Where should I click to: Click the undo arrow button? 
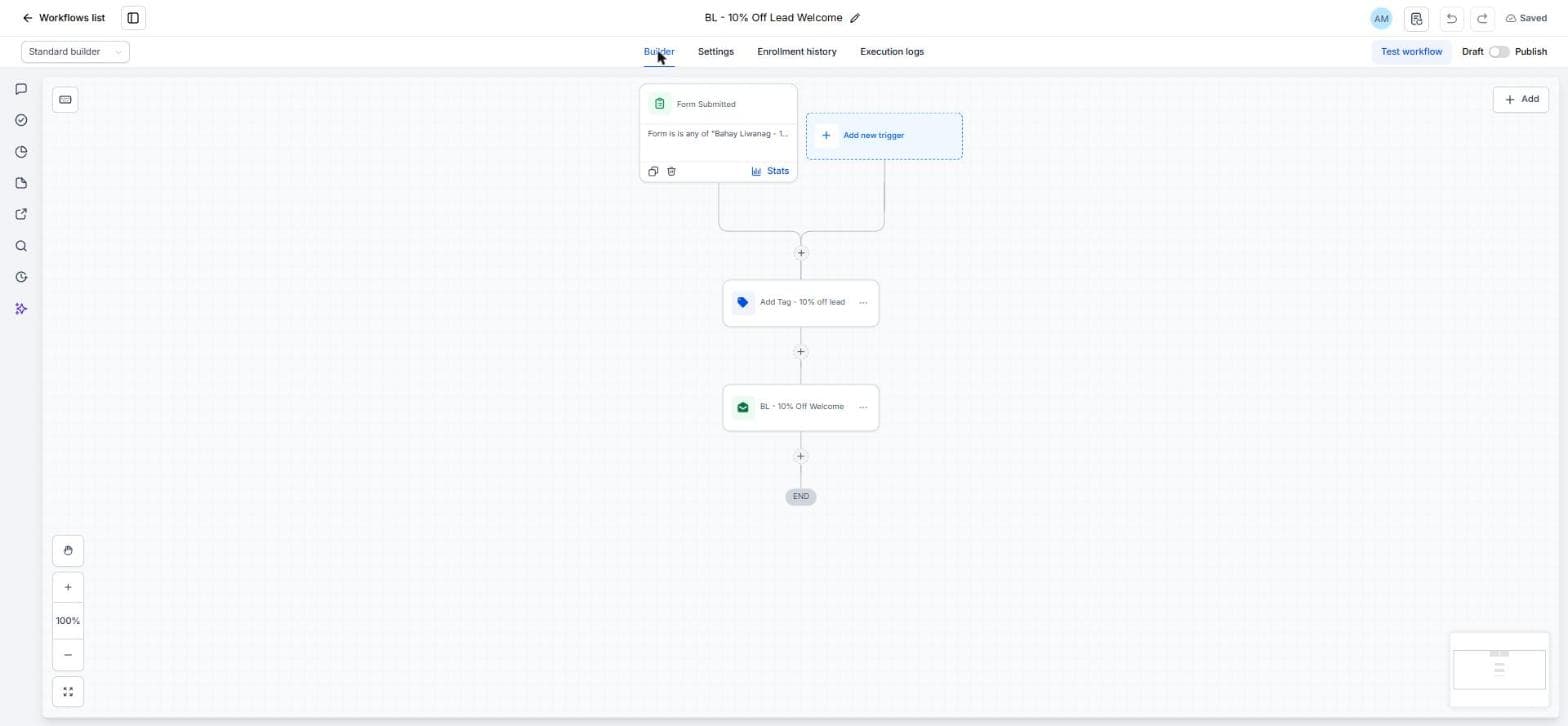pos(1451,18)
